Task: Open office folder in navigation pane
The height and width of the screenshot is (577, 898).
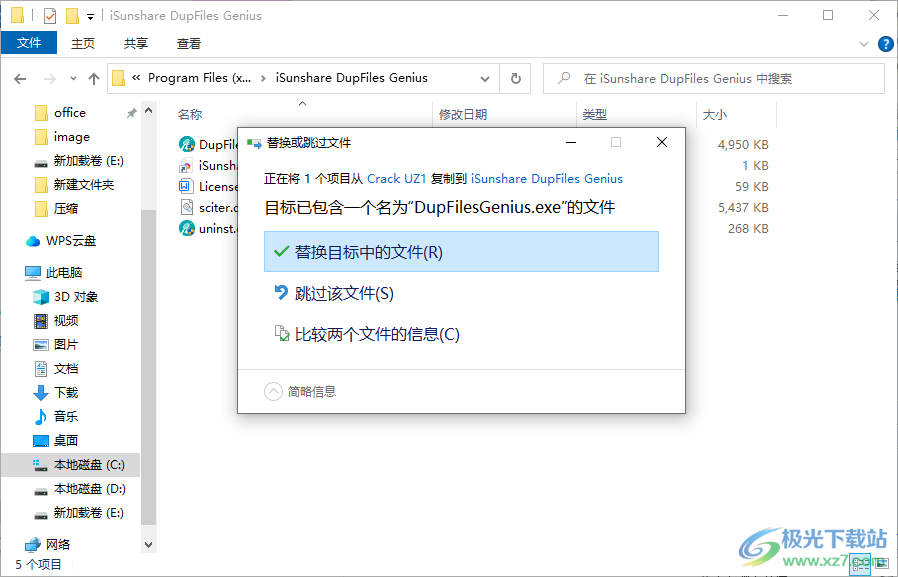Action: point(70,113)
